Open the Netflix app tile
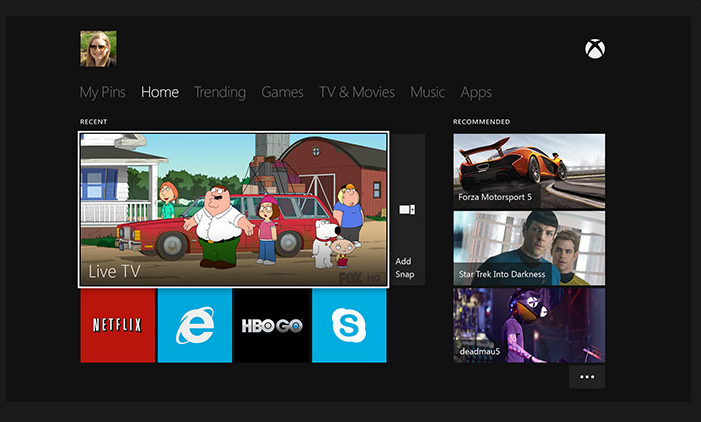This screenshot has width=701, height=422. (x=118, y=325)
